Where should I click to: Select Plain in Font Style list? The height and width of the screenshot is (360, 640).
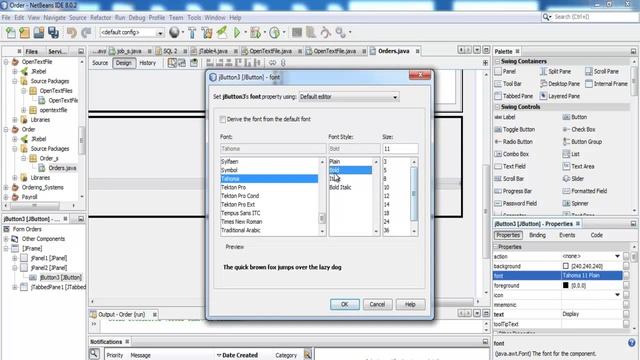pos(351,162)
